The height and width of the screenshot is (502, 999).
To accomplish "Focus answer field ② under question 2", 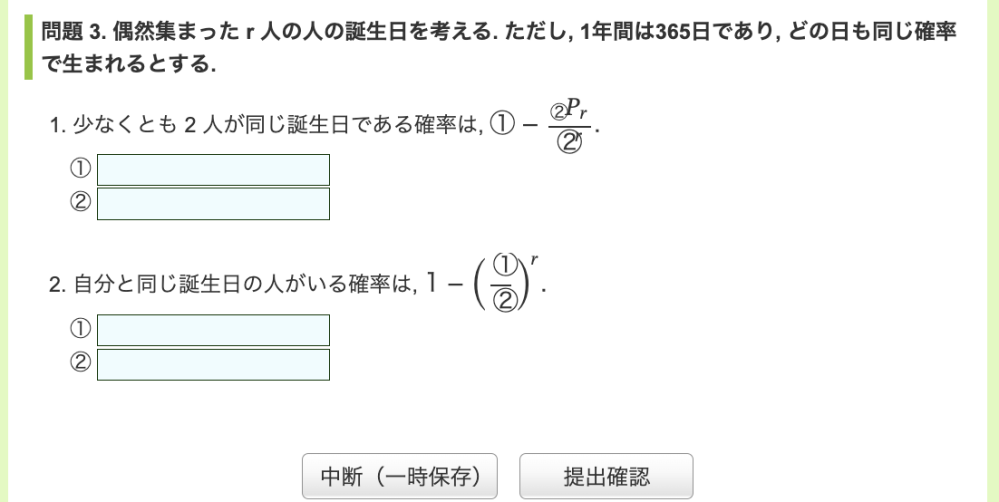I will (x=213, y=364).
